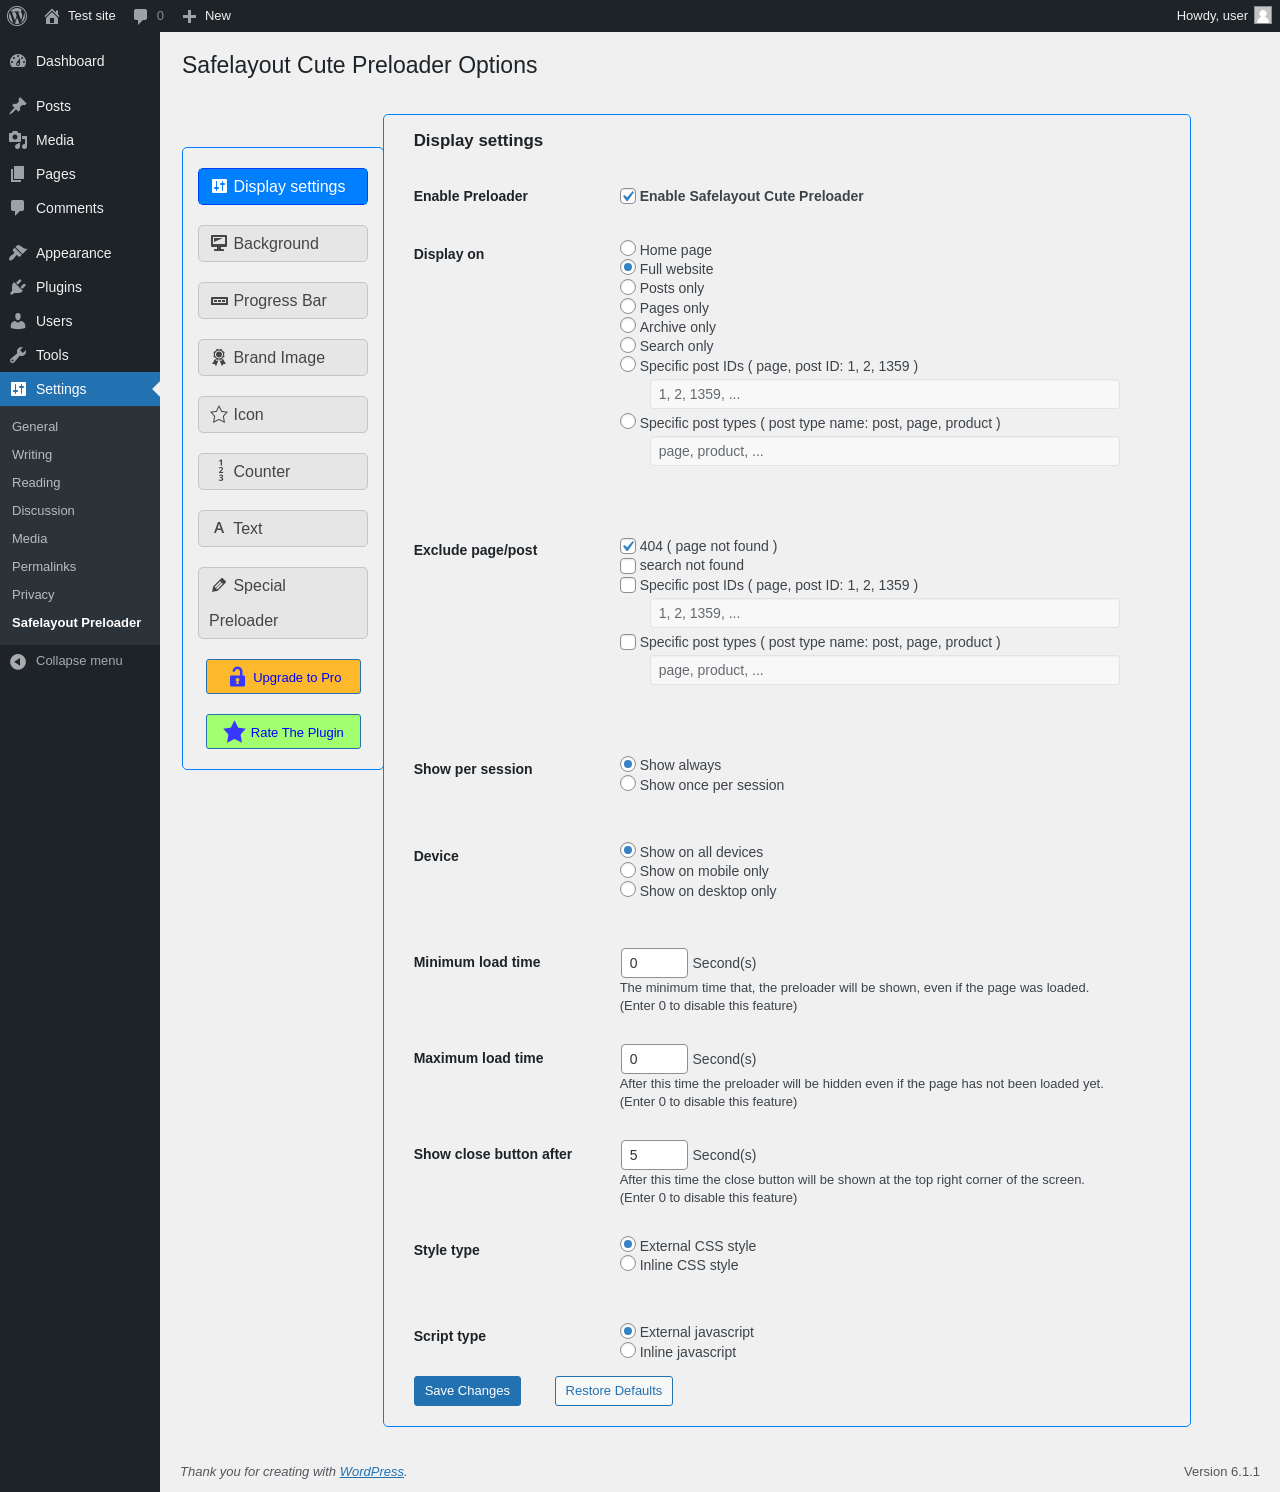This screenshot has width=1280, height=1492.
Task: Click Howdy, user account link
Action: (x=1223, y=16)
